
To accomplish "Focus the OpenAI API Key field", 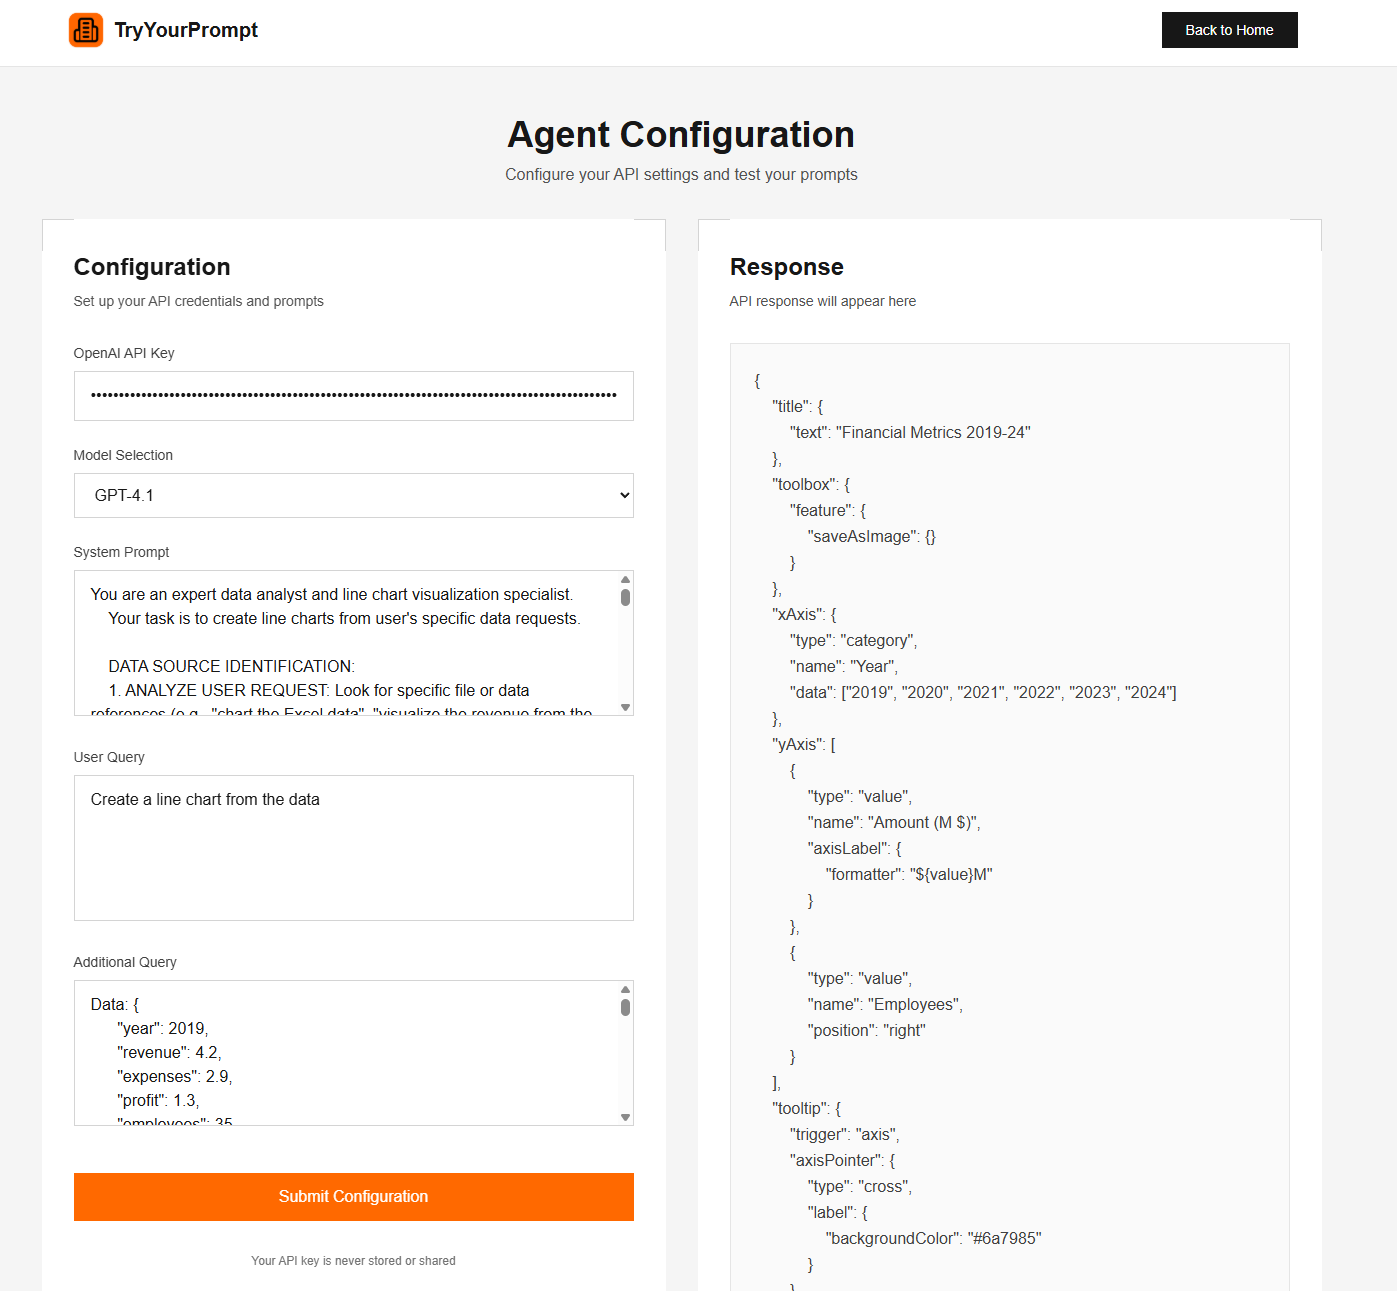I will point(353,396).
